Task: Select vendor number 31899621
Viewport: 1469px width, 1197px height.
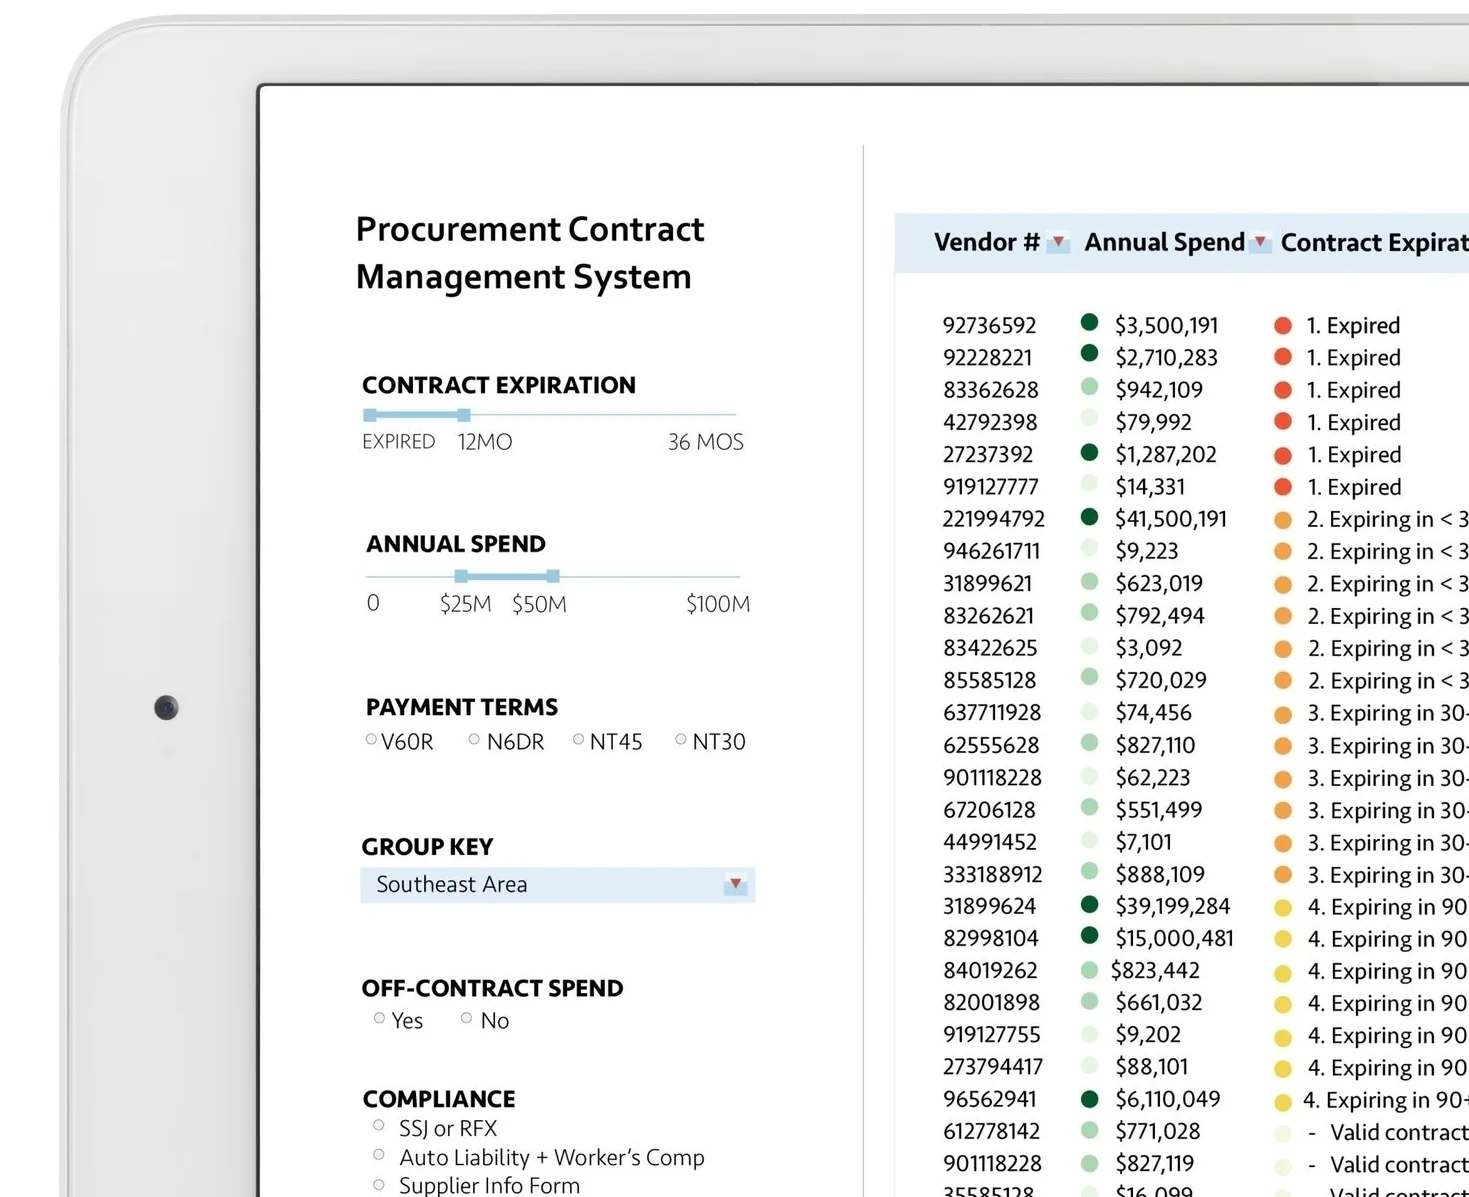Action: pyautogui.click(x=989, y=583)
